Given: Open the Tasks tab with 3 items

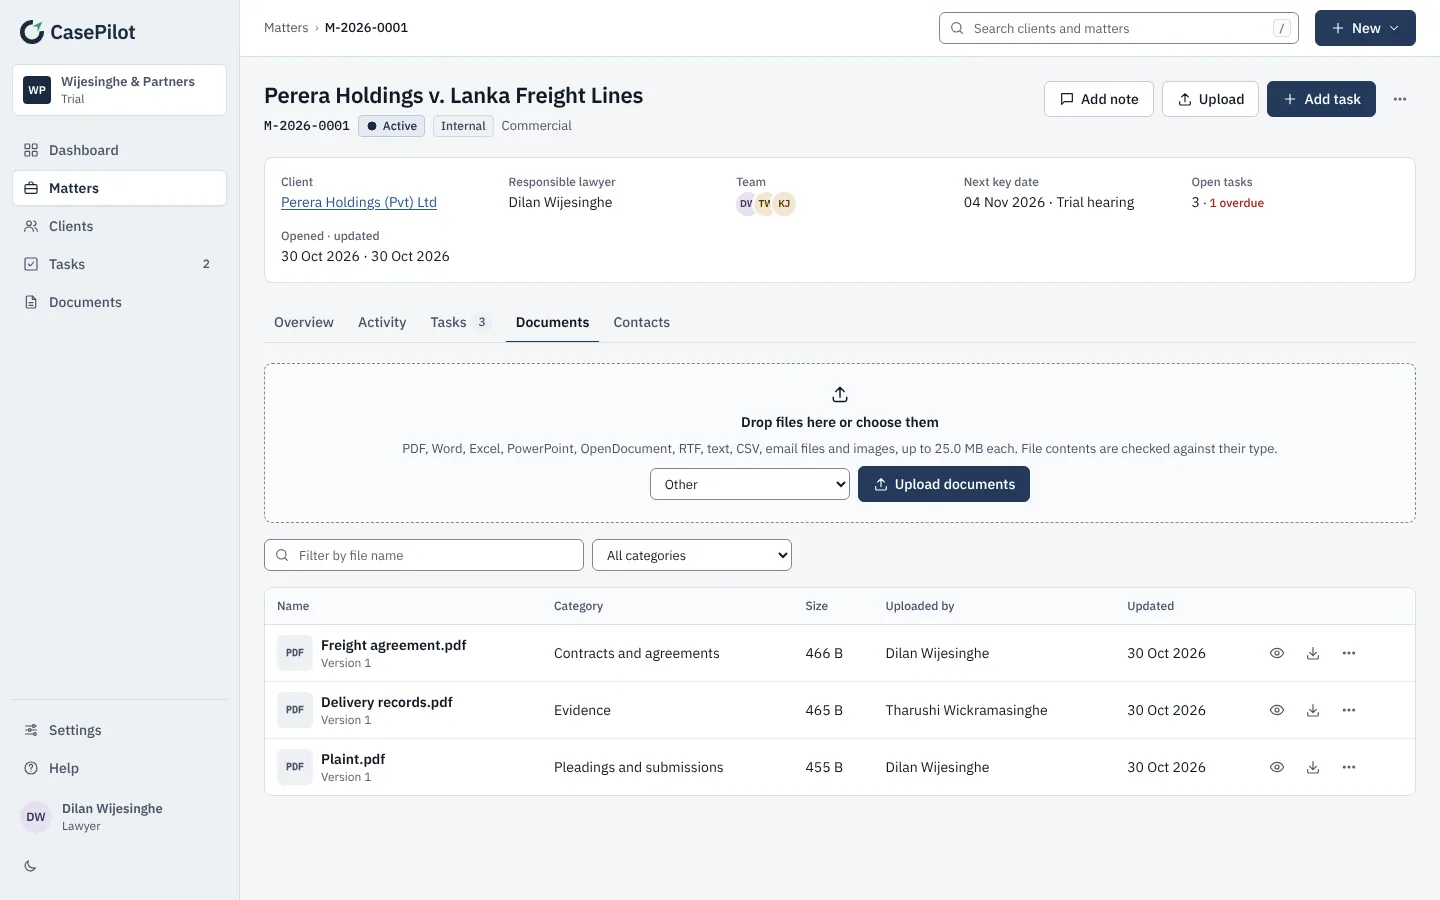Looking at the screenshot, I should 459,322.
